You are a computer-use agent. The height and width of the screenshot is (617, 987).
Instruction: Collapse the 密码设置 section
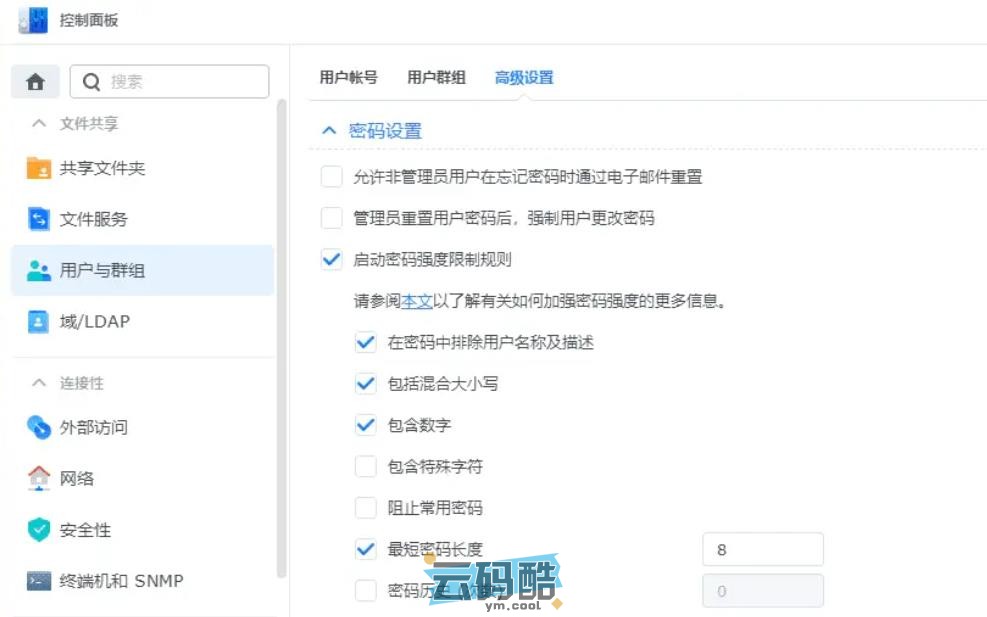click(x=328, y=131)
